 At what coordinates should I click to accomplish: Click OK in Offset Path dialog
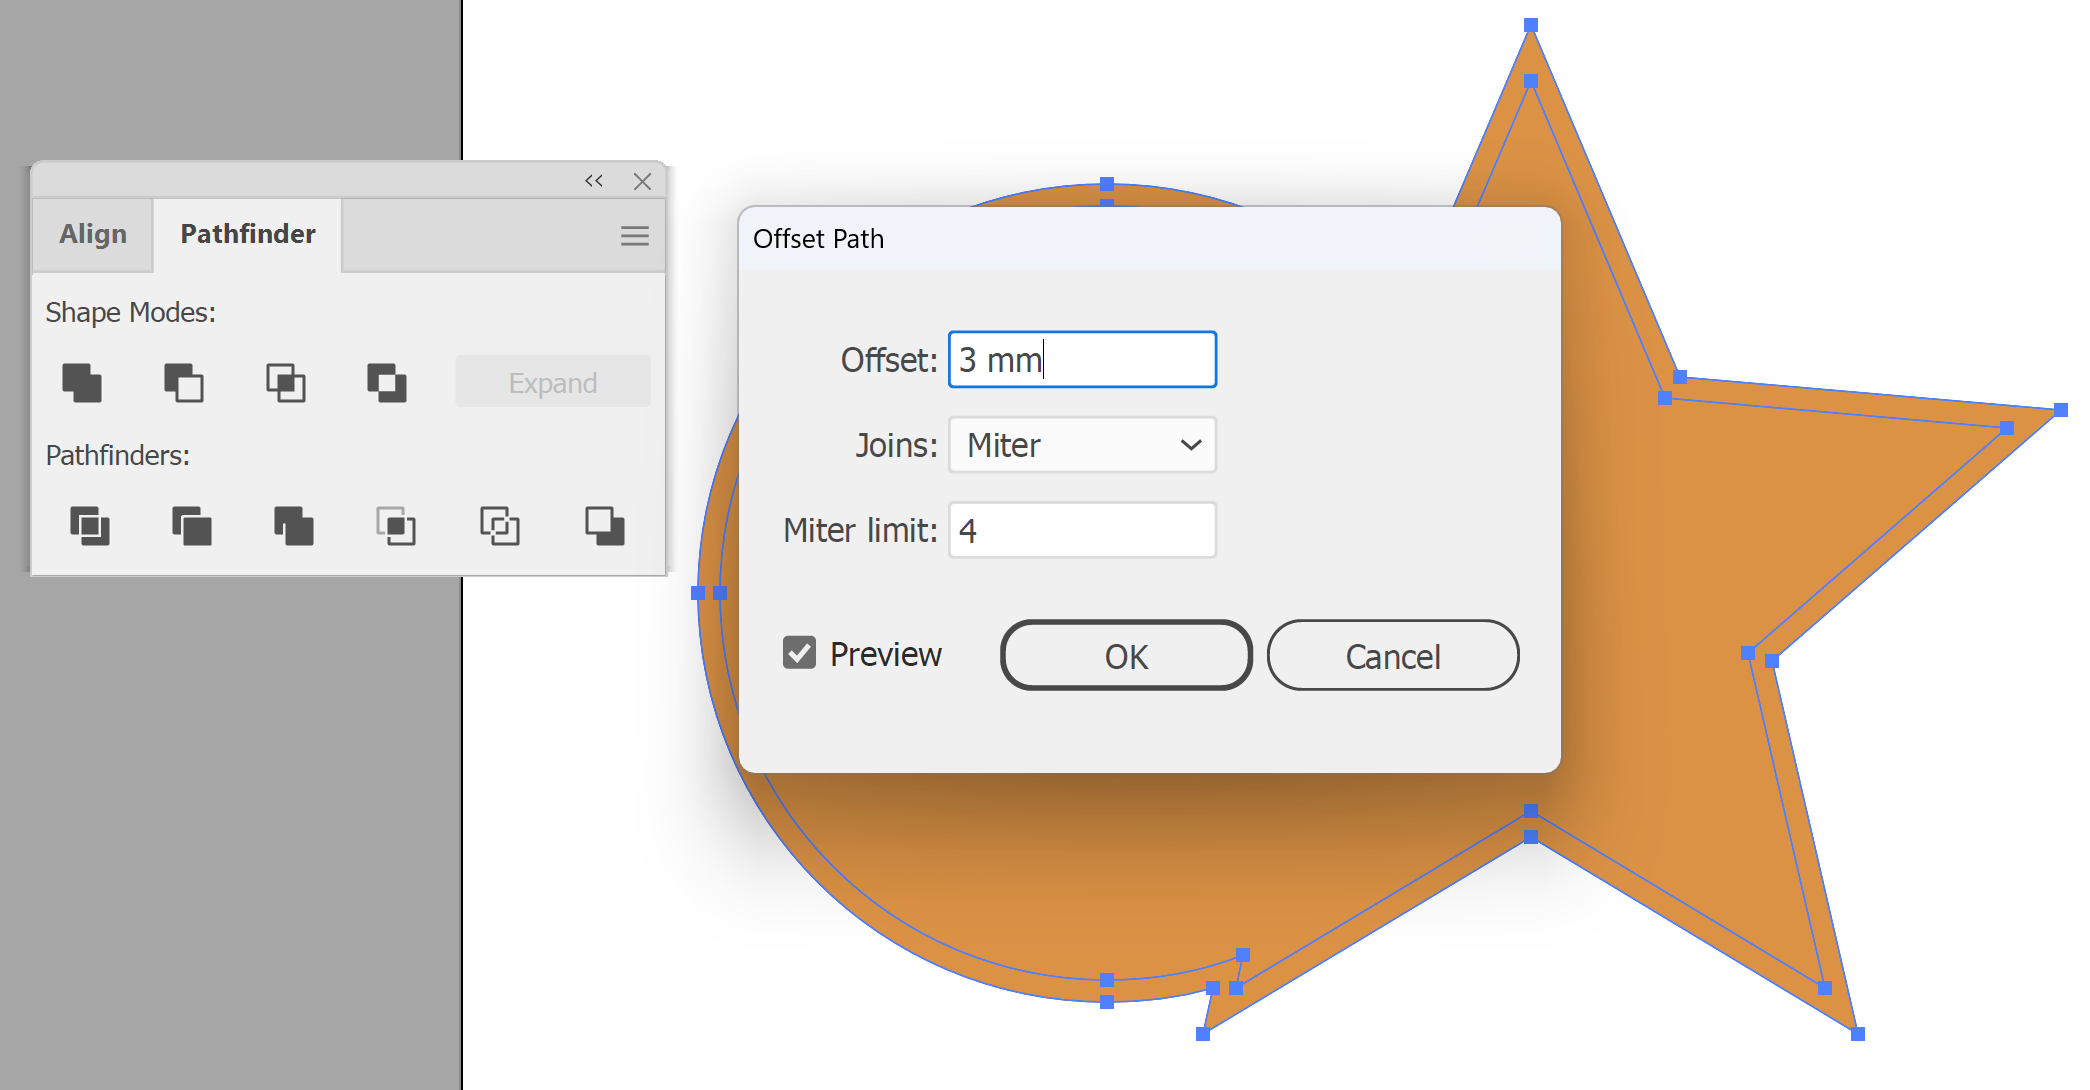tap(1126, 656)
